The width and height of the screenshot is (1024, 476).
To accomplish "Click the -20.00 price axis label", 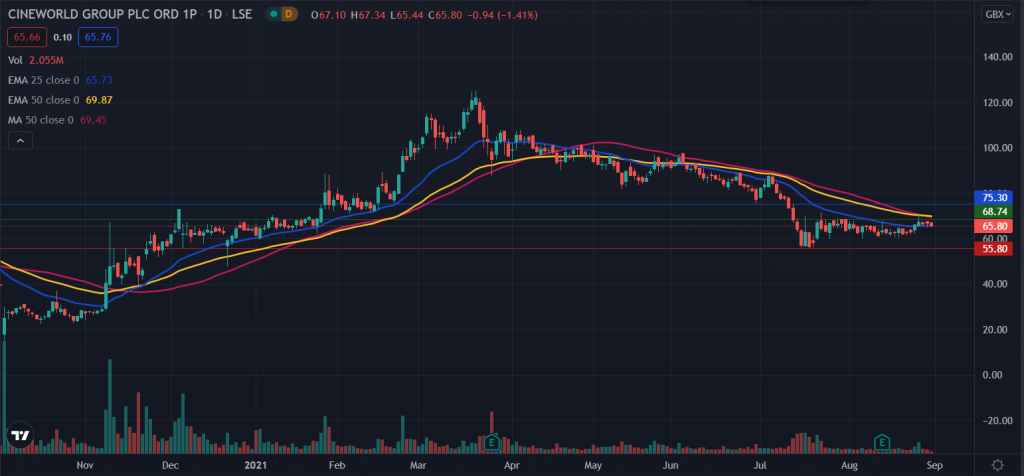I will click(997, 420).
